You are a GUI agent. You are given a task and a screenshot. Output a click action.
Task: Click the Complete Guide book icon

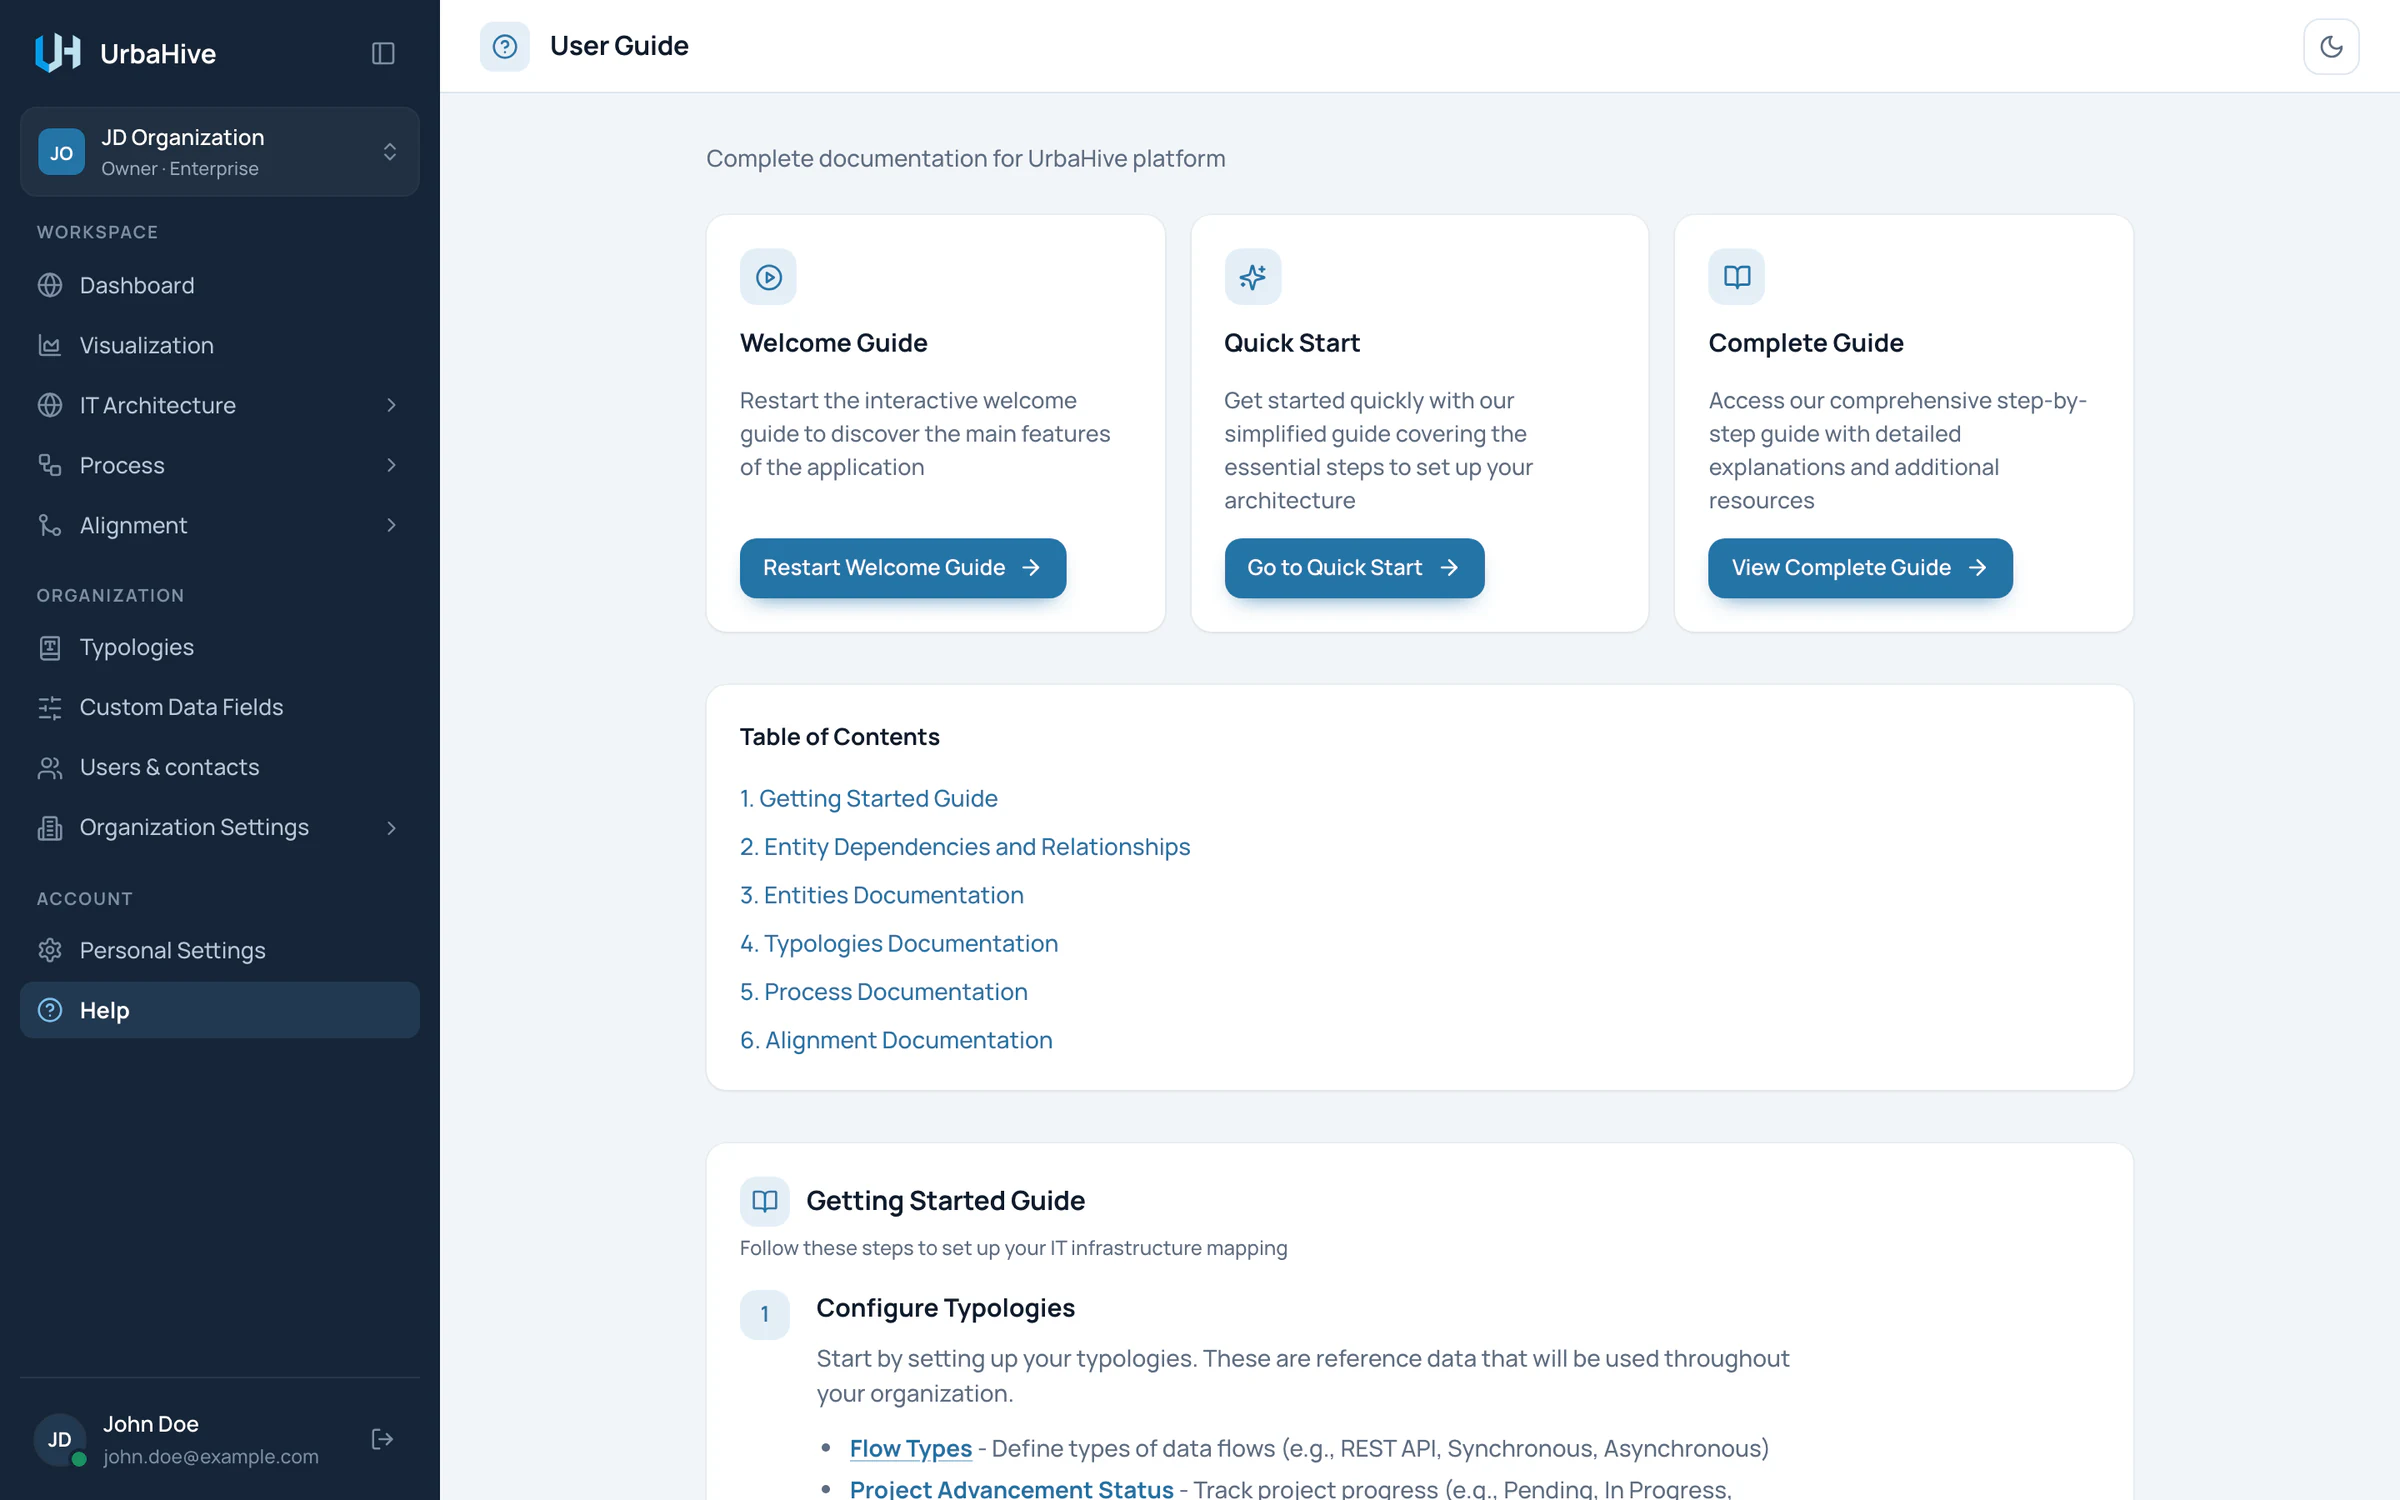pyautogui.click(x=1737, y=277)
